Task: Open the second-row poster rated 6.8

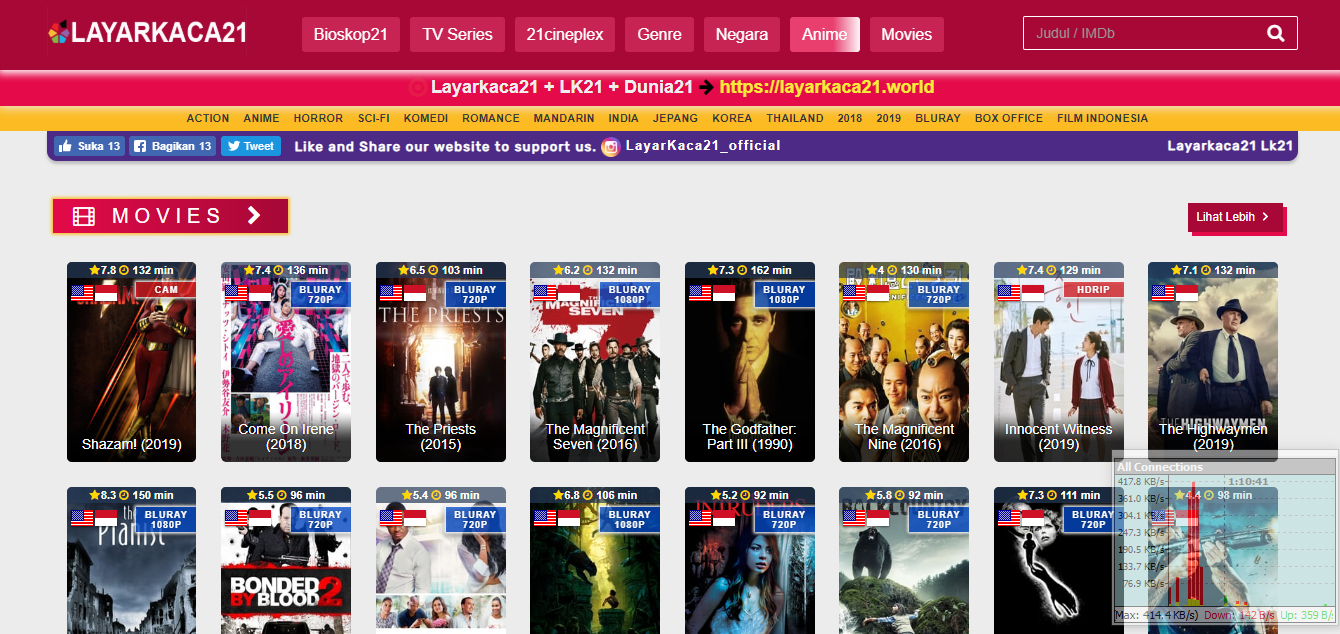Action: [595, 560]
